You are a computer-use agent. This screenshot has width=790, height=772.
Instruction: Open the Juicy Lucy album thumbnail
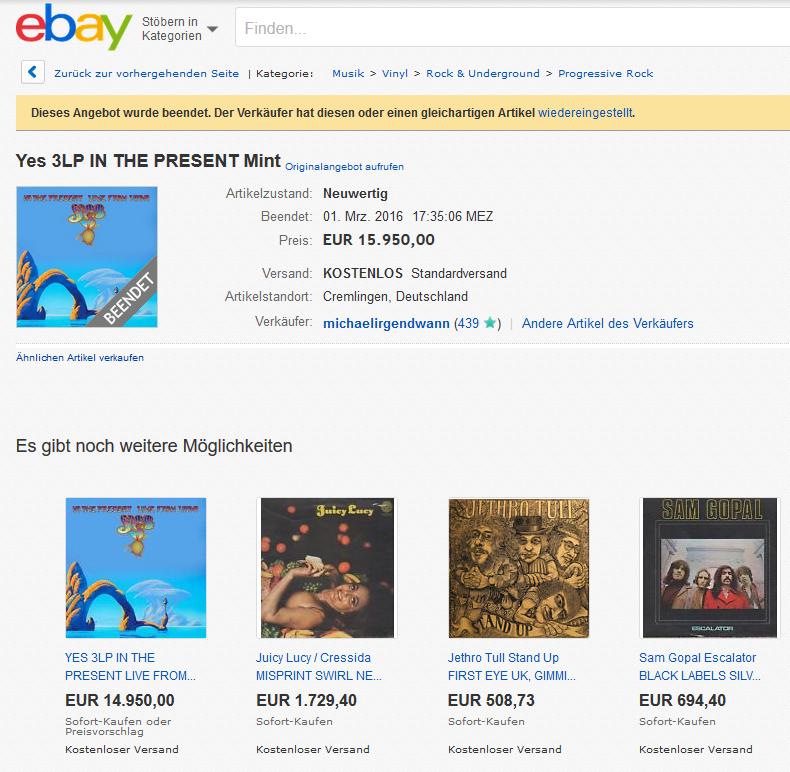coord(326,568)
